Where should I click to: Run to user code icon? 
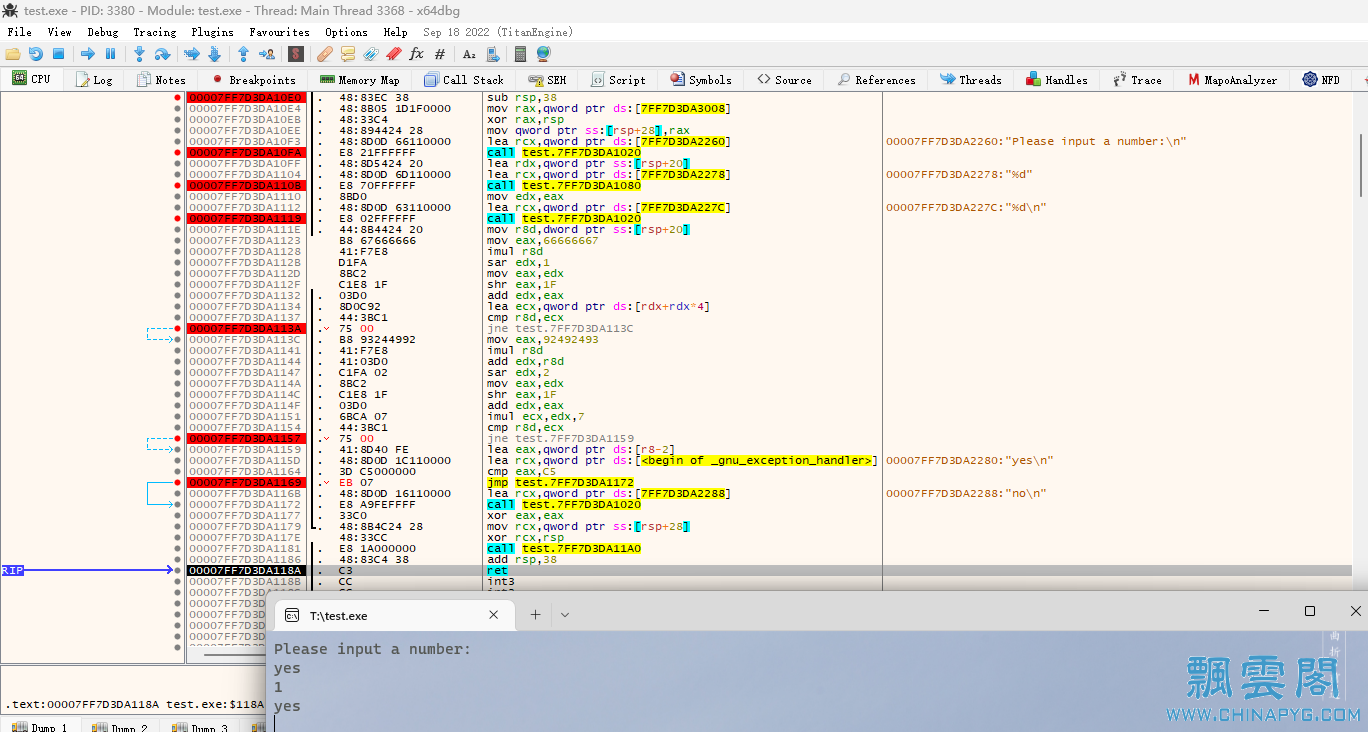[267, 54]
